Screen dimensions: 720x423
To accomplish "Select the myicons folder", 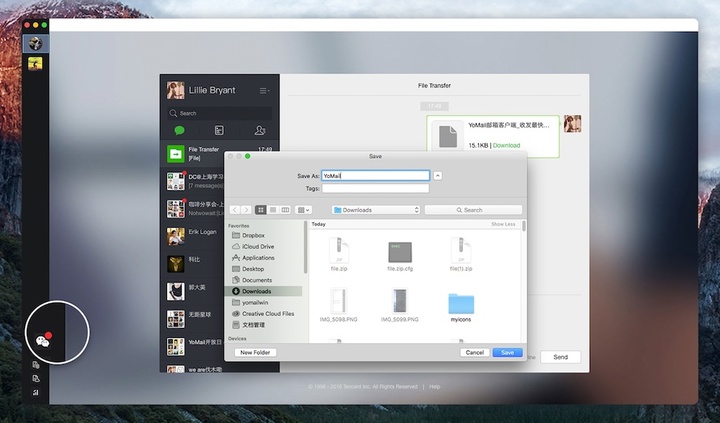I will point(460,305).
